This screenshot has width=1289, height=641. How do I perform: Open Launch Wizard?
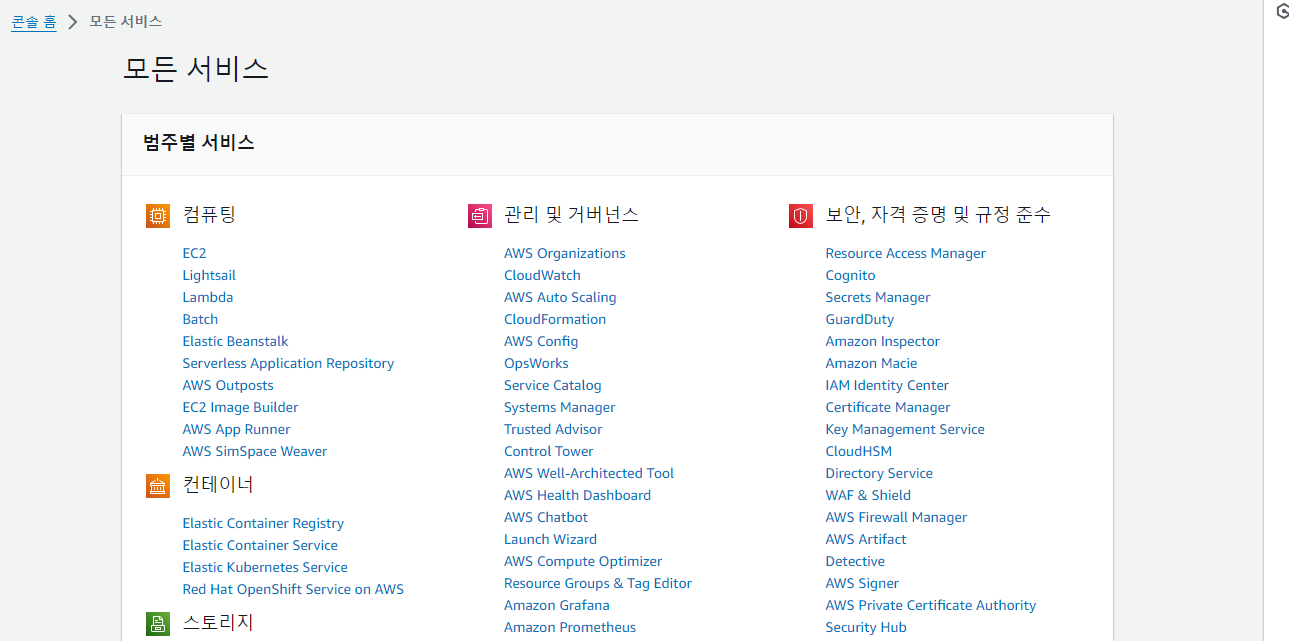point(550,539)
